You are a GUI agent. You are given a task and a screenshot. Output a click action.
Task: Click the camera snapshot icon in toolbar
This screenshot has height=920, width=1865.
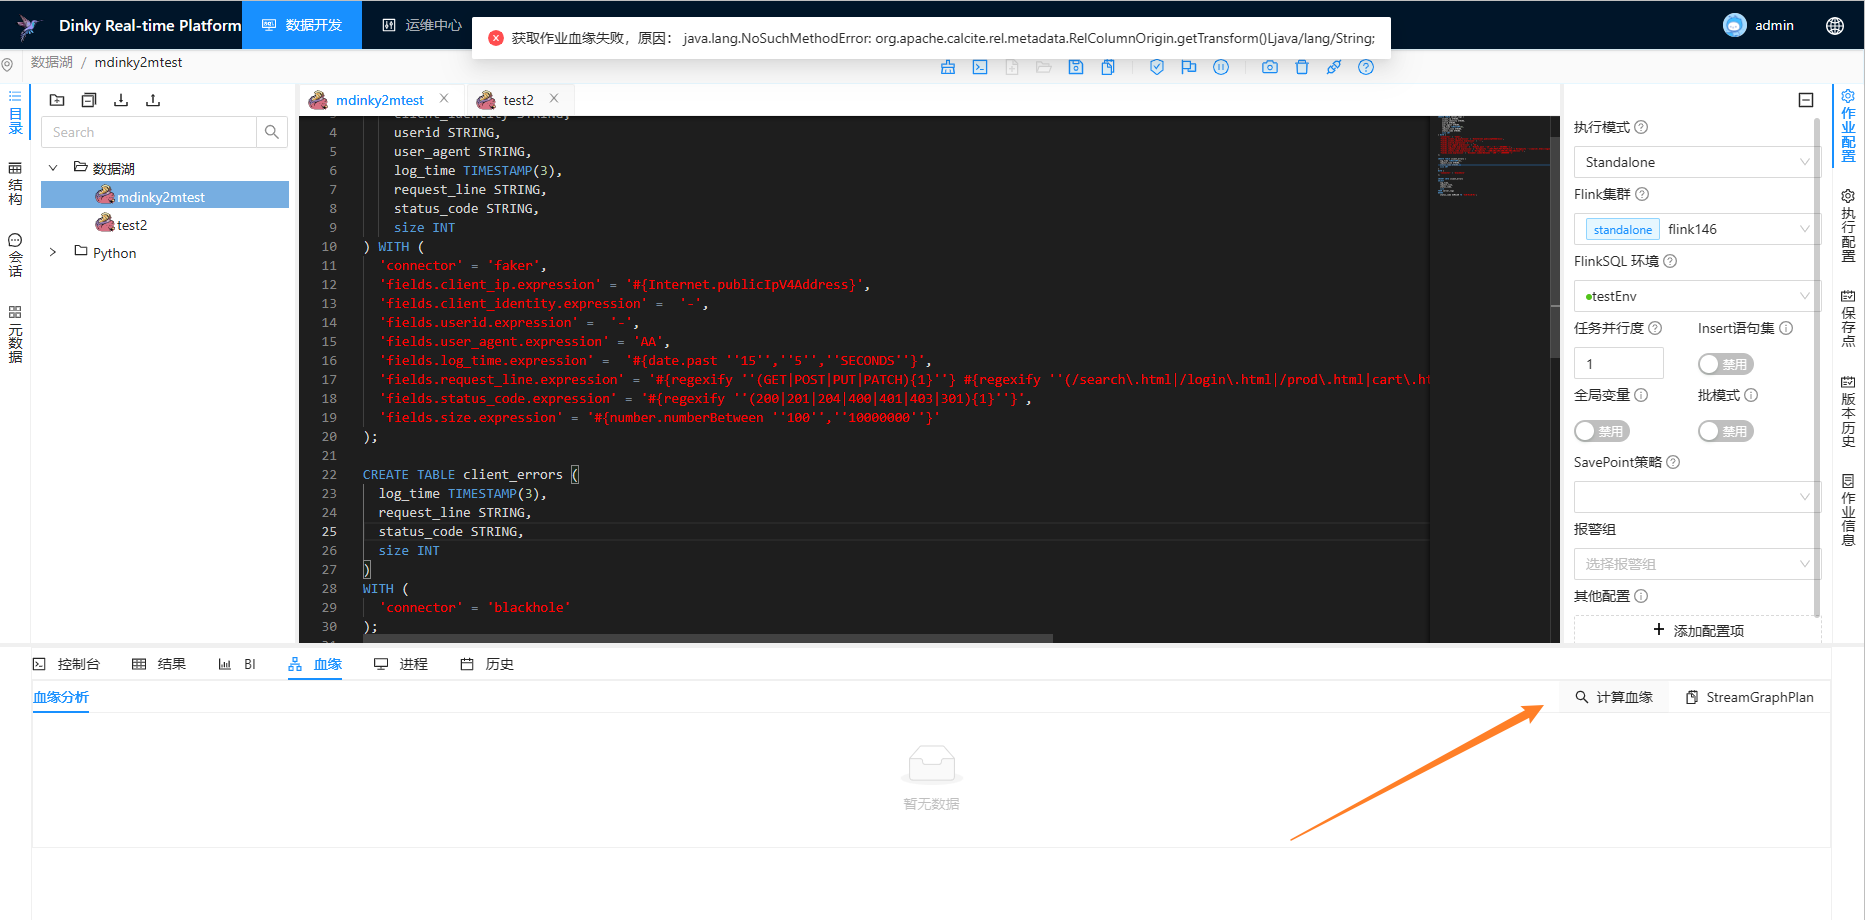1270,67
